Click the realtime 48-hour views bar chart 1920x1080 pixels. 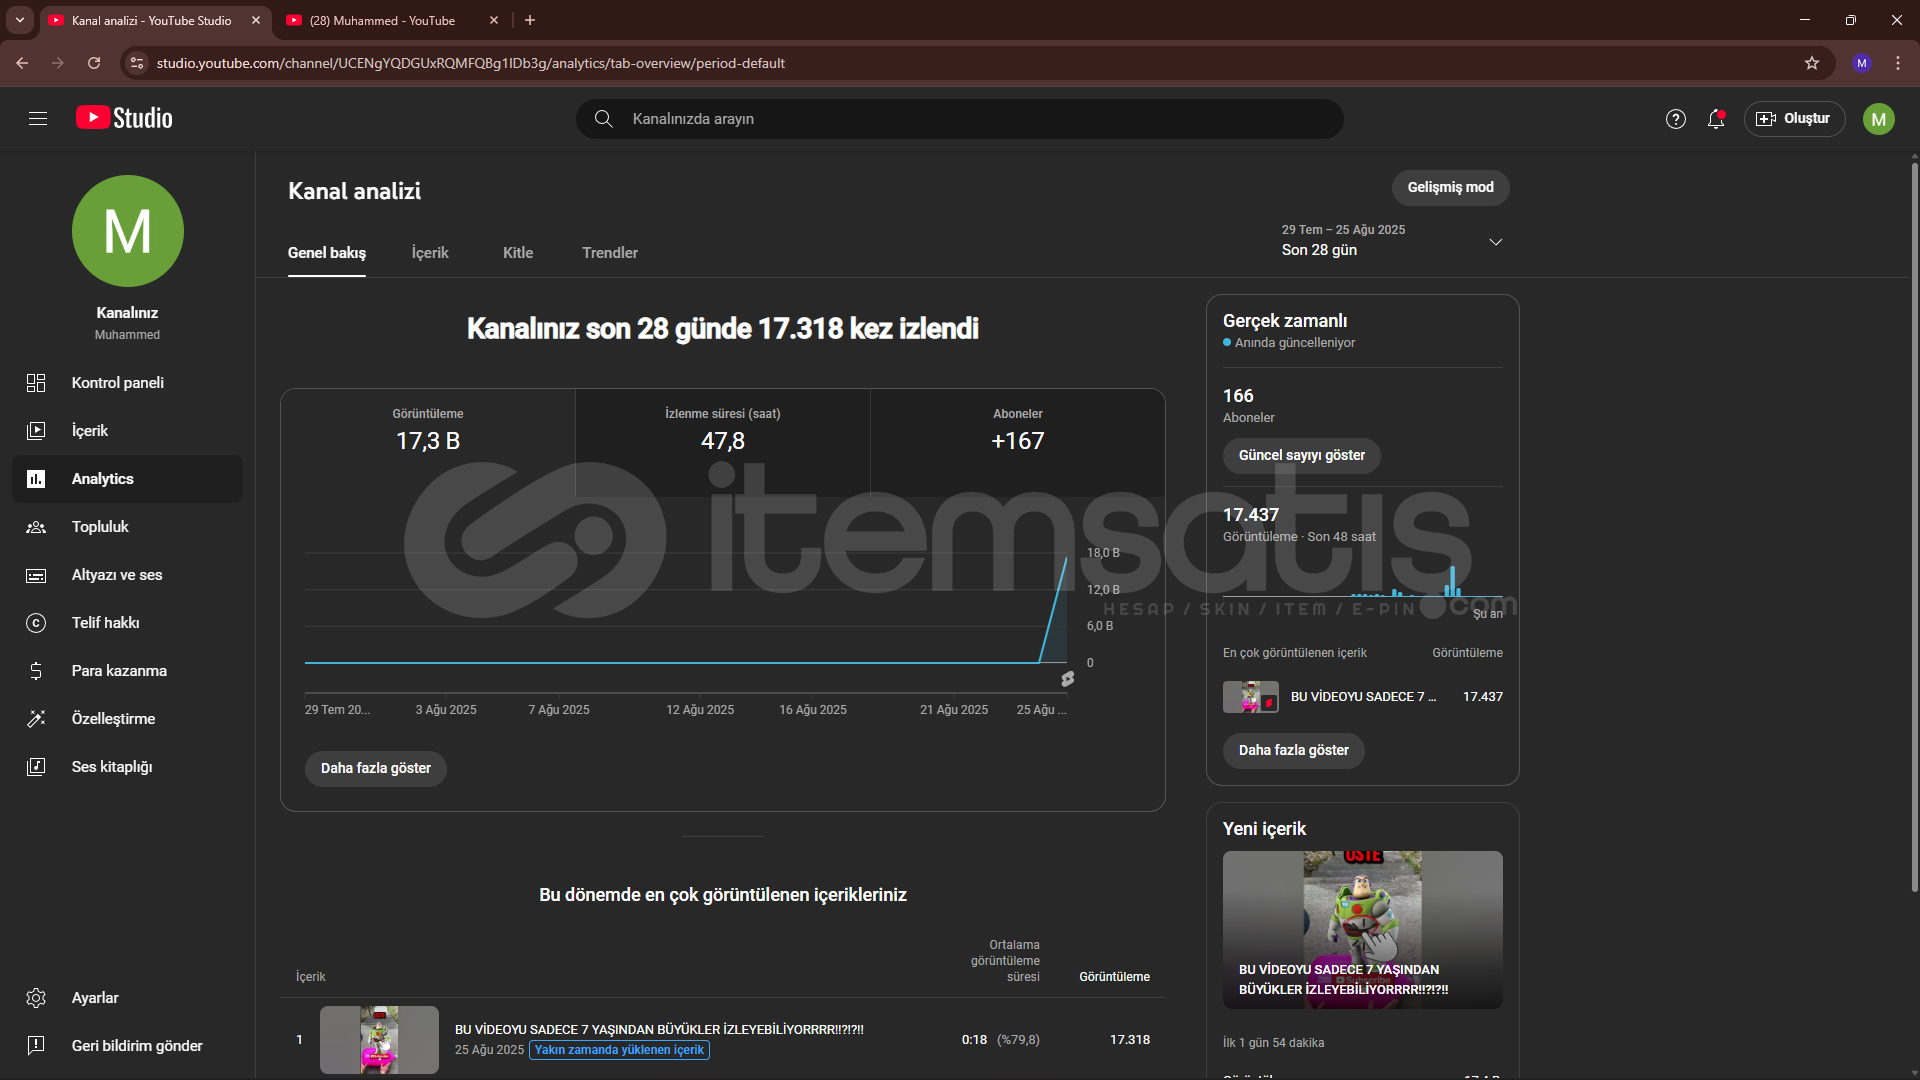1362,580
